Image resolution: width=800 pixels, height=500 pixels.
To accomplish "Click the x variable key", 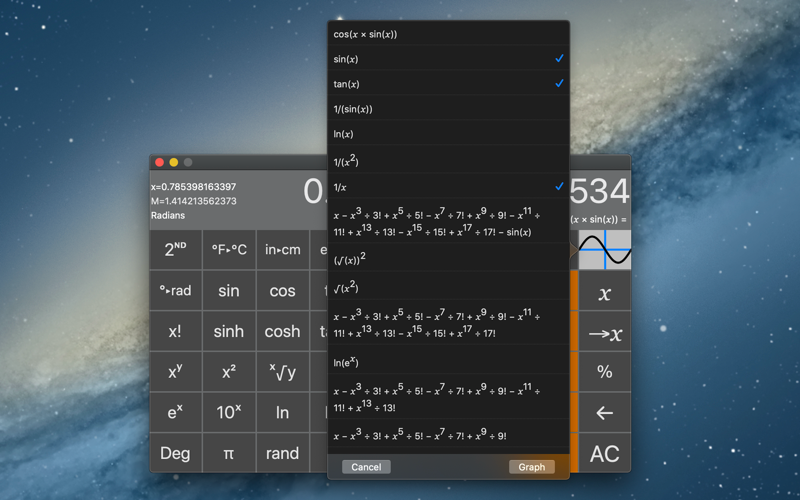I will [605, 290].
